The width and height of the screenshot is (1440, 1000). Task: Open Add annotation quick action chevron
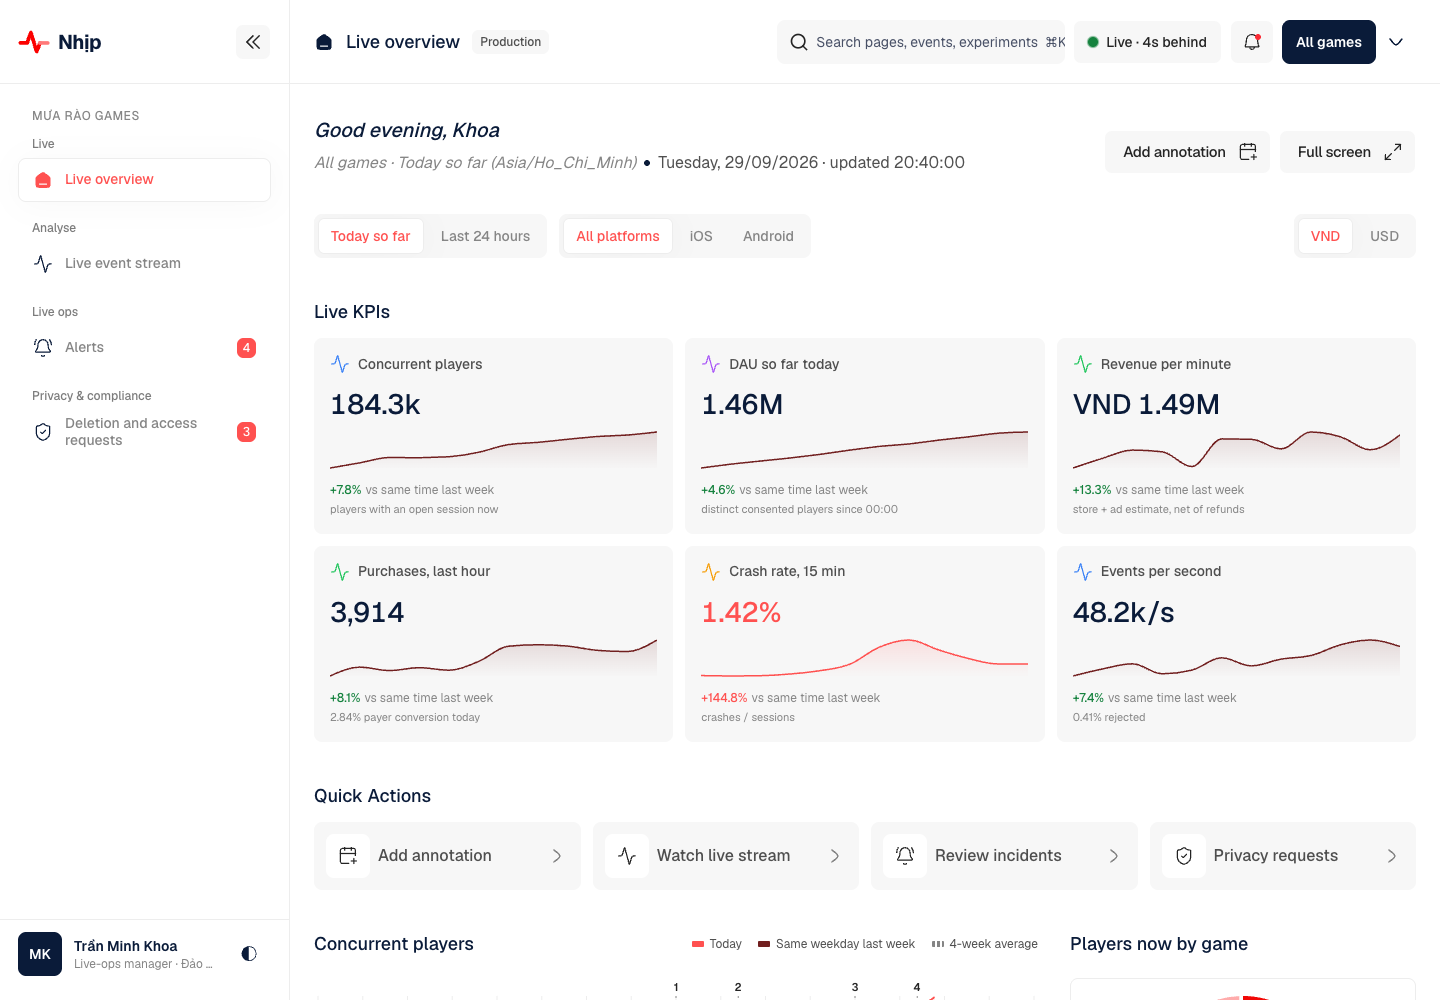(557, 856)
